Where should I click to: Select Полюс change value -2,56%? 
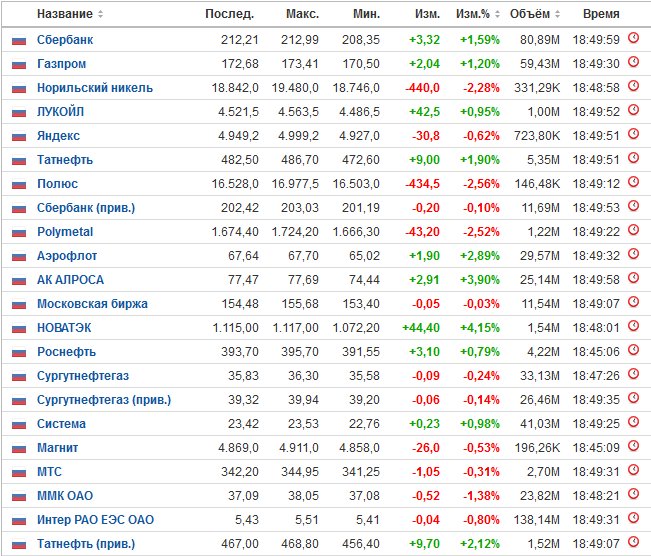(x=481, y=184)
